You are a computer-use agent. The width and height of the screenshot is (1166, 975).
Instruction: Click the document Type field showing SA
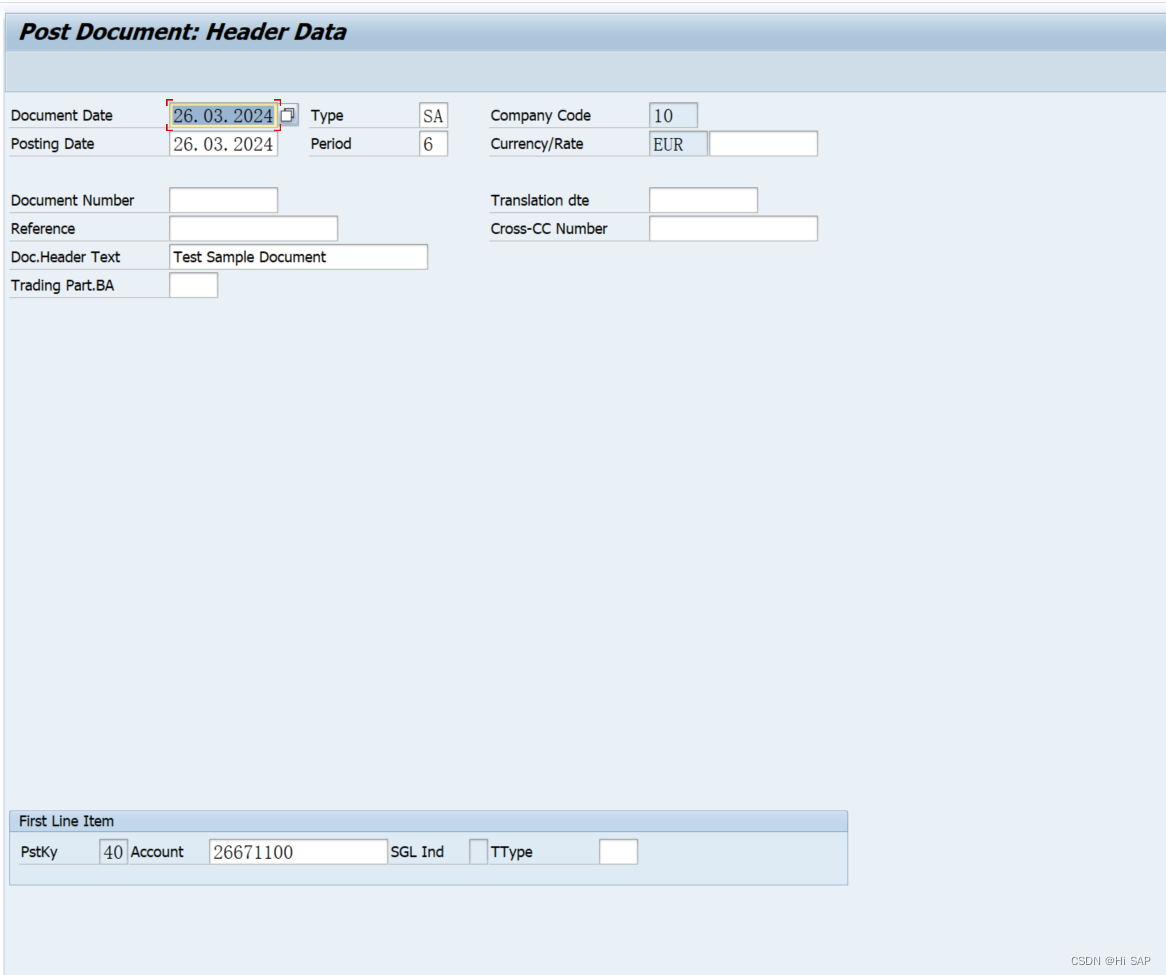coord(436,114)
